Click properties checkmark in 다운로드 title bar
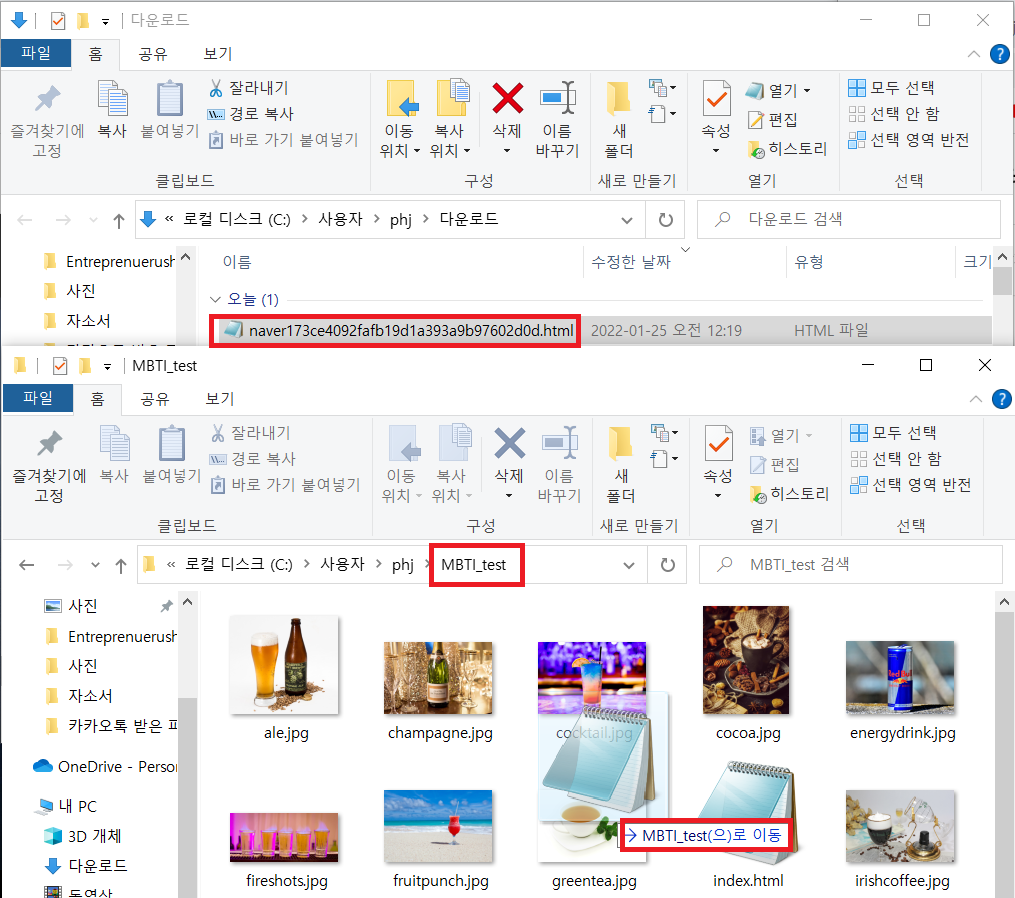This screenshot has height=898, width=1015. (x=58, y=21)
